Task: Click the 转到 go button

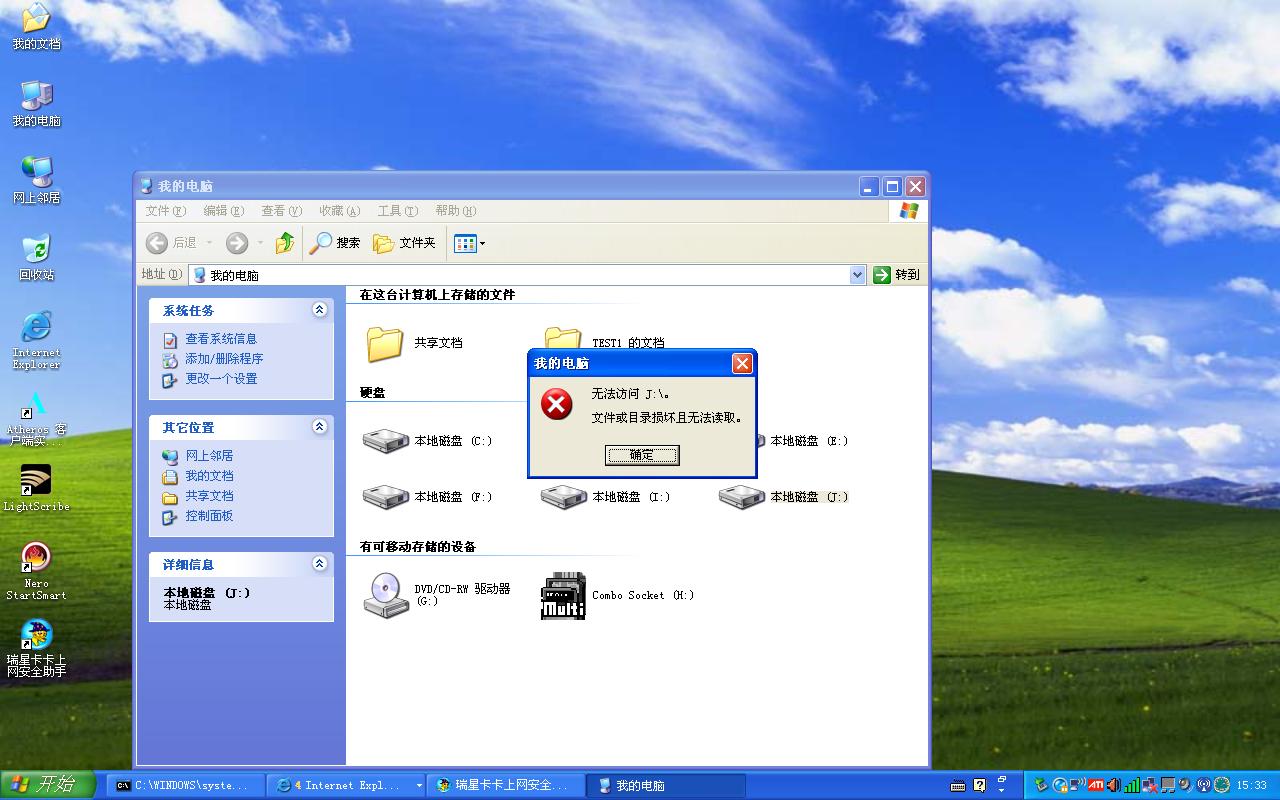Action: pos(896,275)
